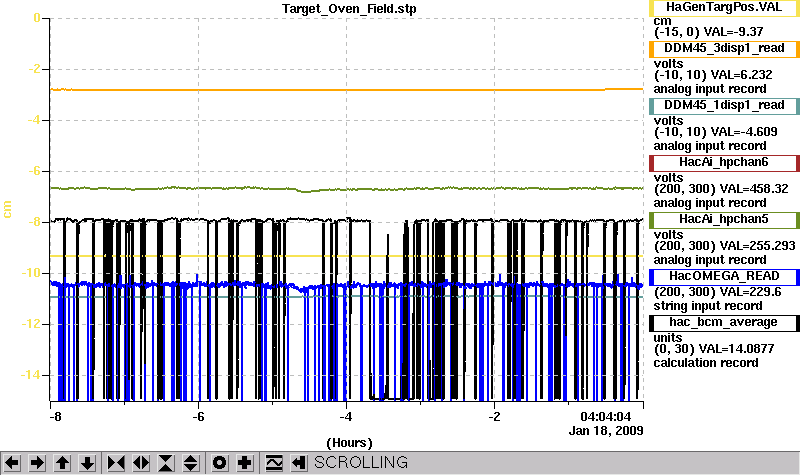Click the 04:04:04 time stamp
Viewport: 800px width, 475px height.
pos(606,417)
